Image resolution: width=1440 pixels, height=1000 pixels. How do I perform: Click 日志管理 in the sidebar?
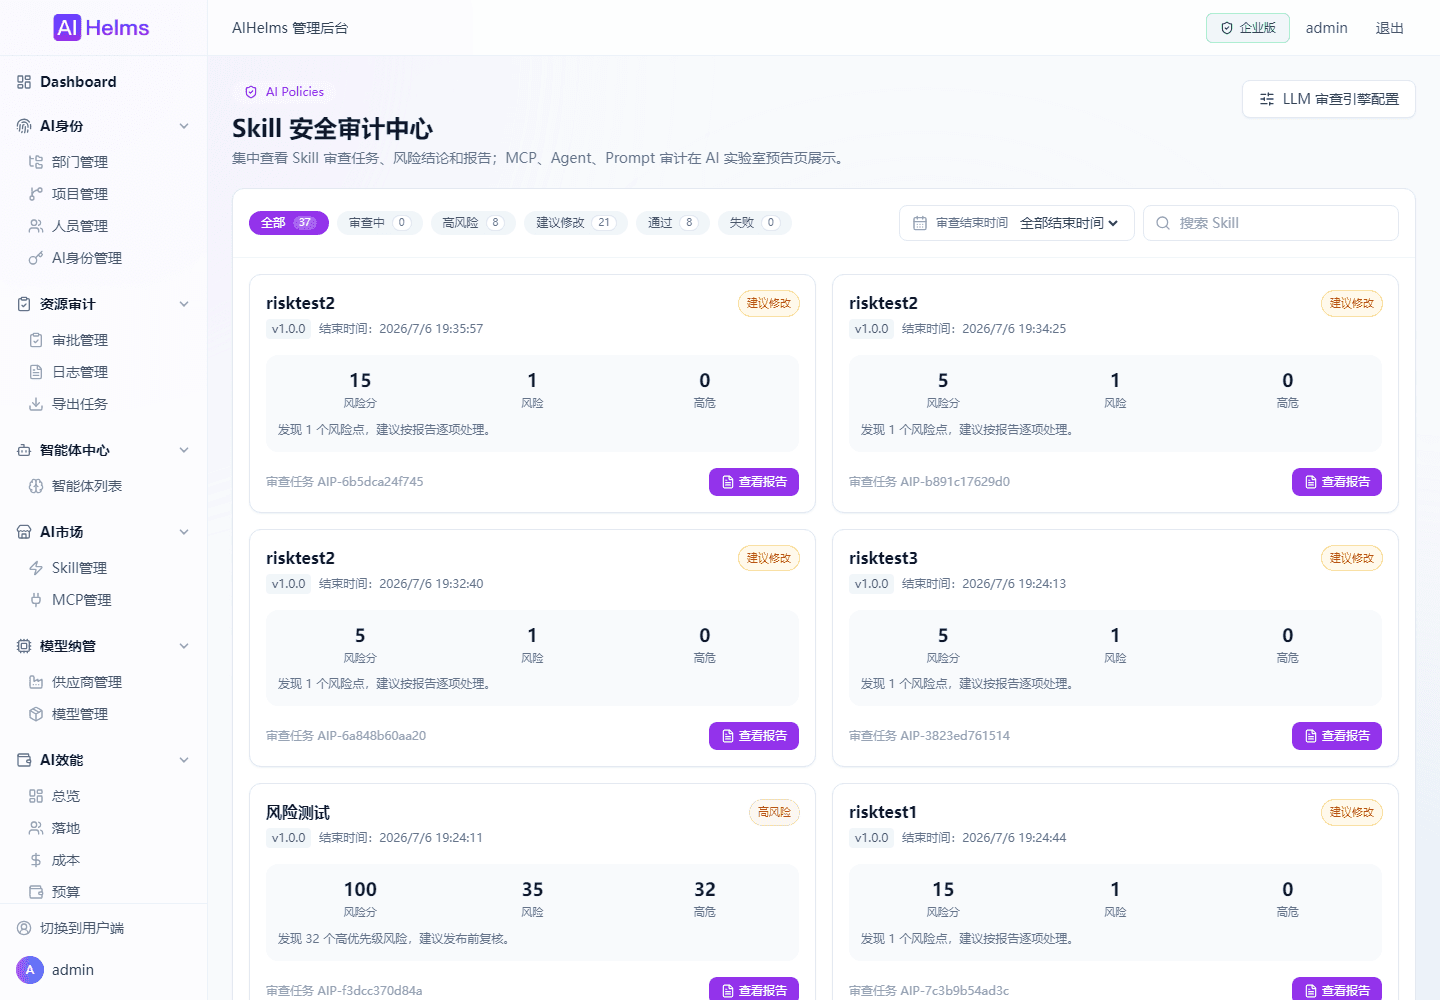(x=80, y=372)
